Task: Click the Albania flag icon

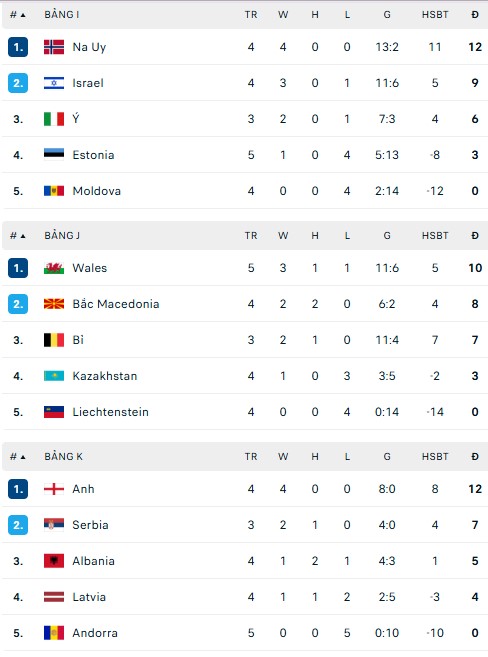Action: (x=54, y=561)
